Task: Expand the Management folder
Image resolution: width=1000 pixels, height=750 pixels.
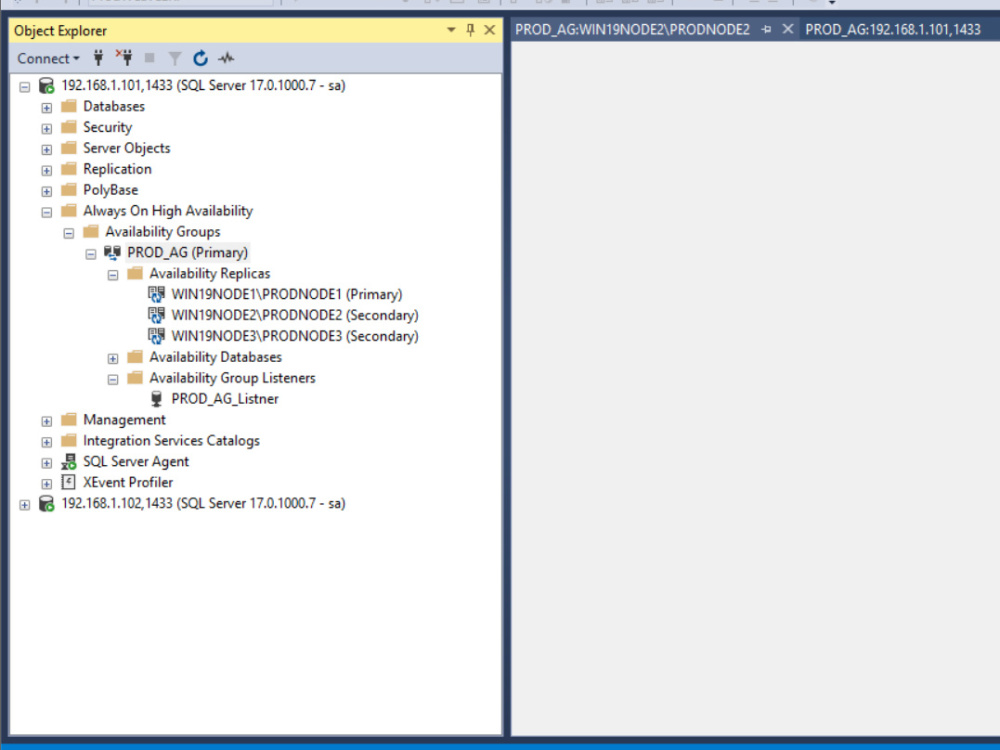Action: click(47, 422)
